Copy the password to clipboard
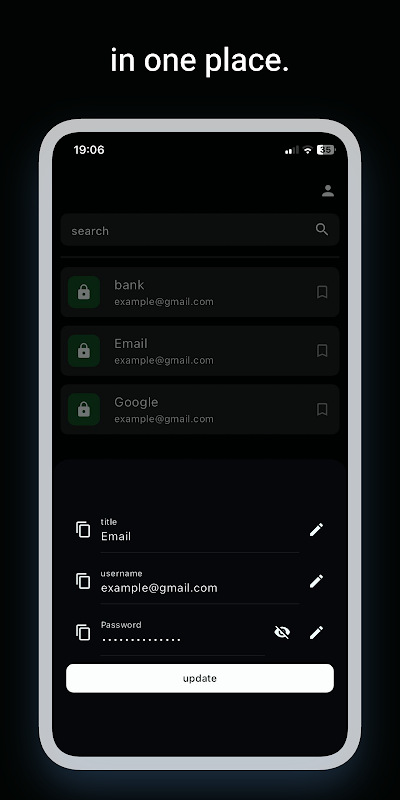 pos(83,633)
